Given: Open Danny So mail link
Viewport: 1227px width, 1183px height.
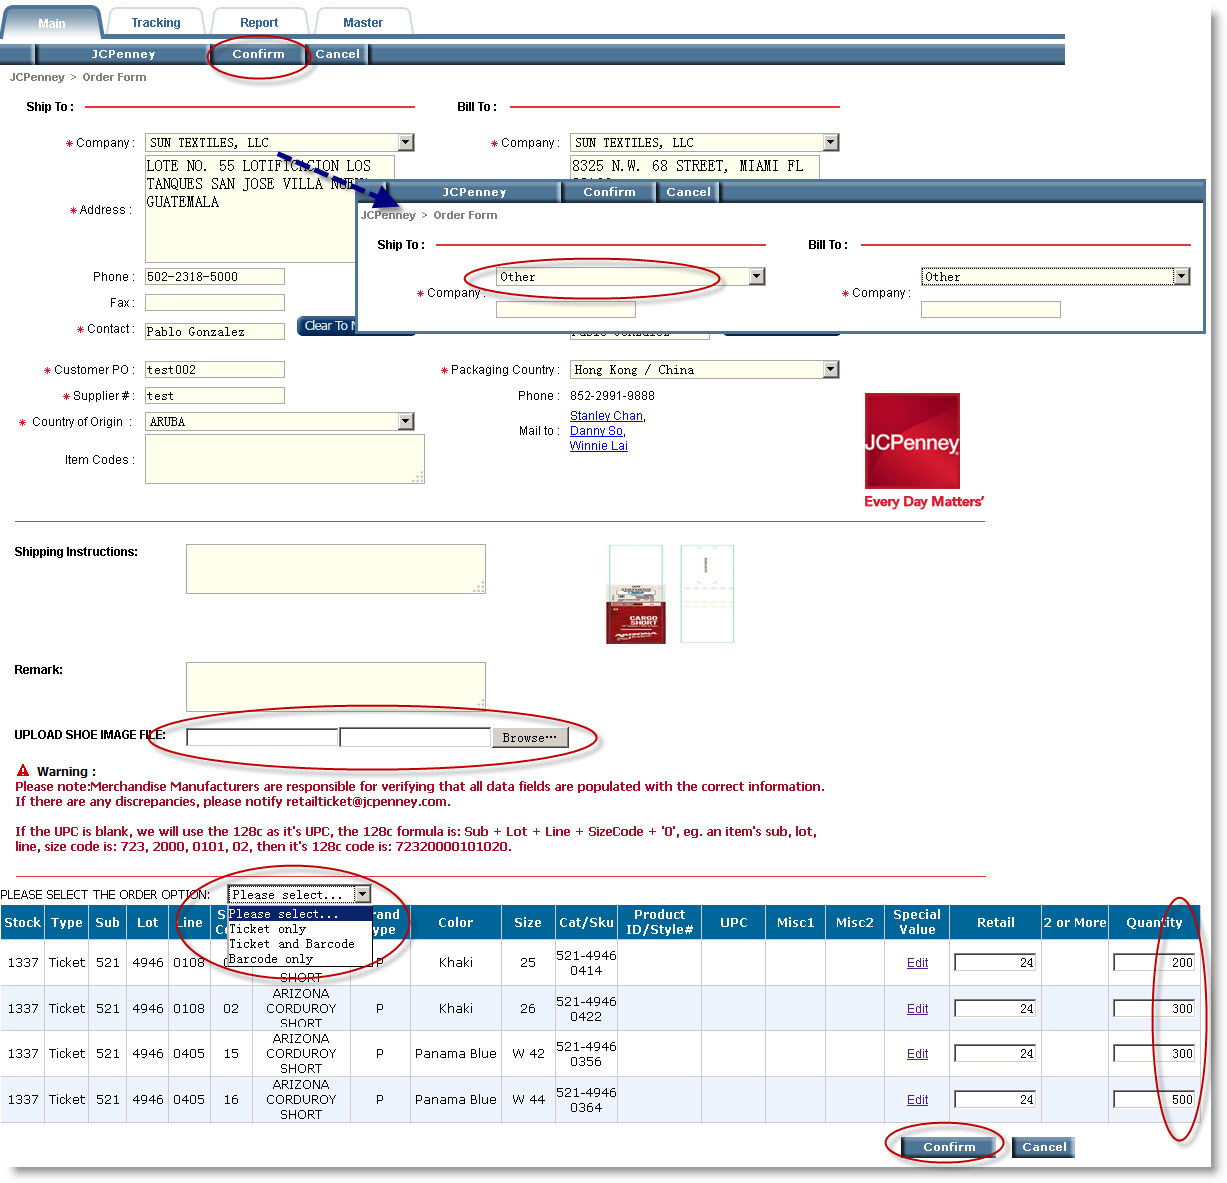Looking at the screenshot, I should click(x=596, y=431).
